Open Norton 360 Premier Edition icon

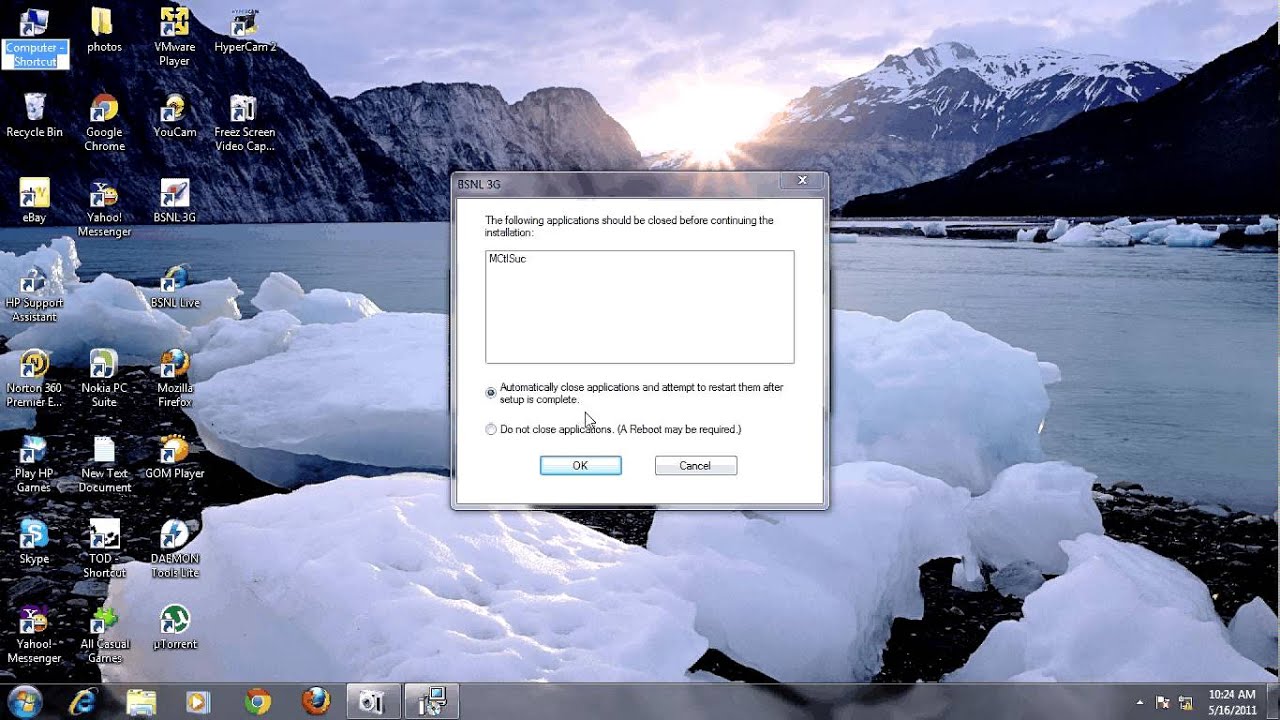34,379
